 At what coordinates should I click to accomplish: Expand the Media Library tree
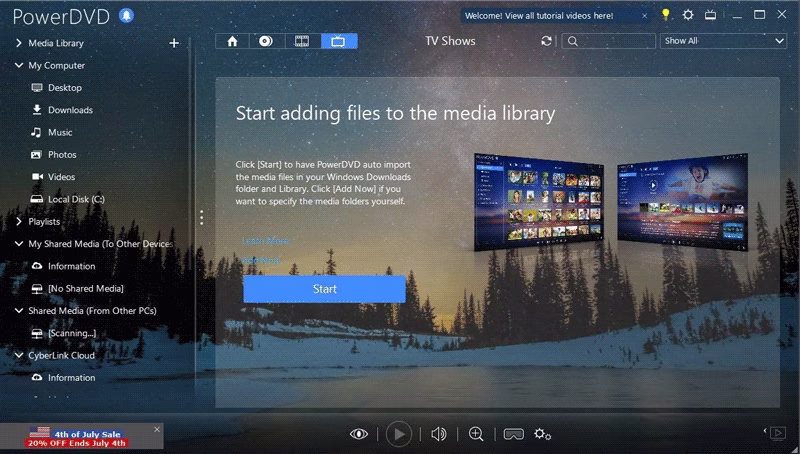(x=19, y=43)
